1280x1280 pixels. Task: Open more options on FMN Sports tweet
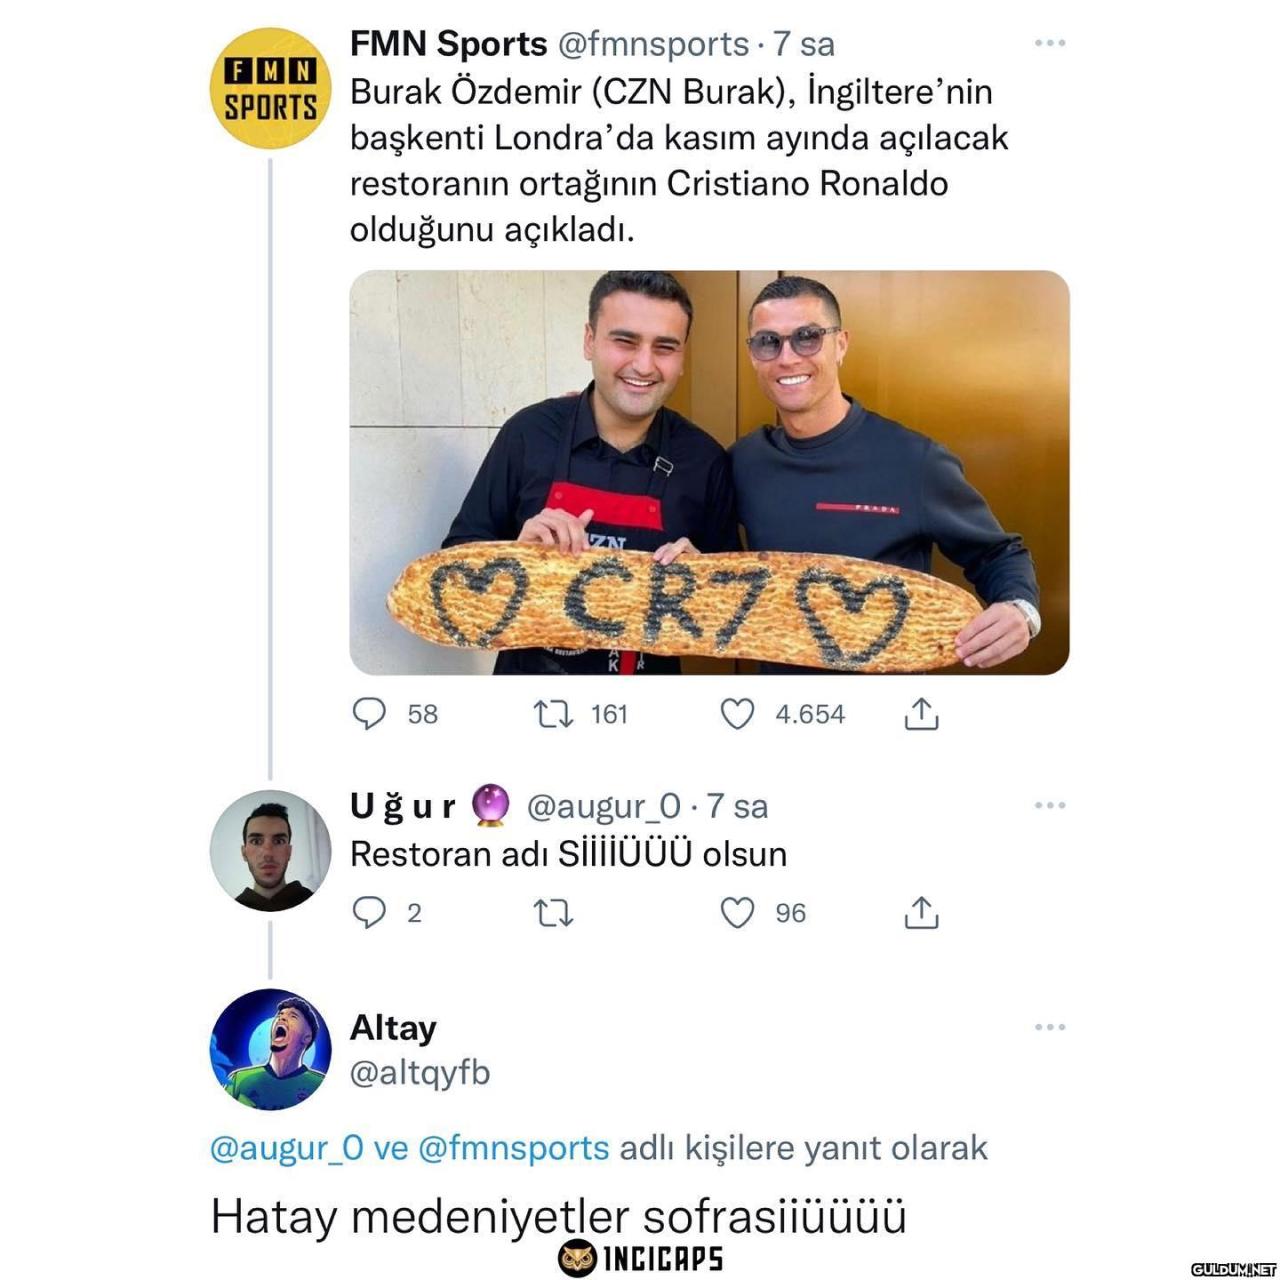click(x=1050, y=43)
